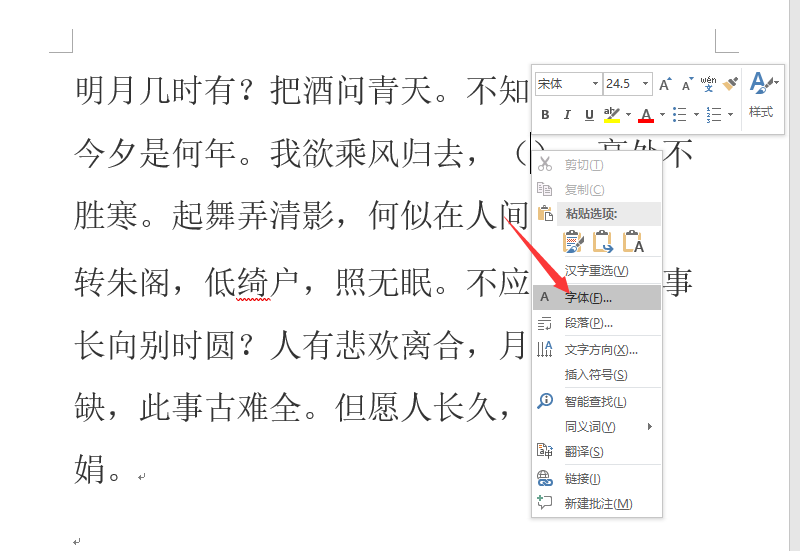Viewport: 800px width, 551px height.
Task: Click the New Comment icon
Action: click(545, 503)
